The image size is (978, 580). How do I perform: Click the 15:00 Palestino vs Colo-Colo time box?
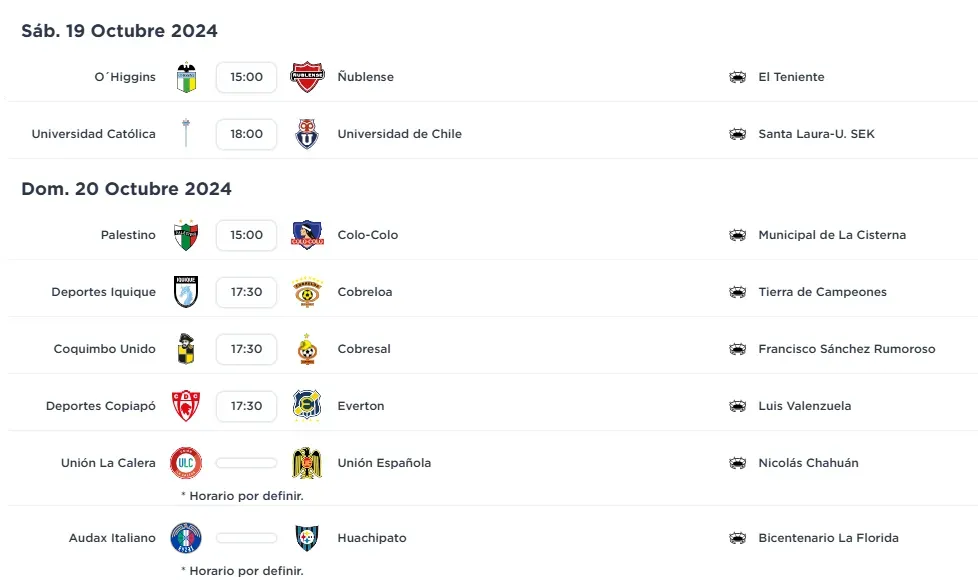246,235
